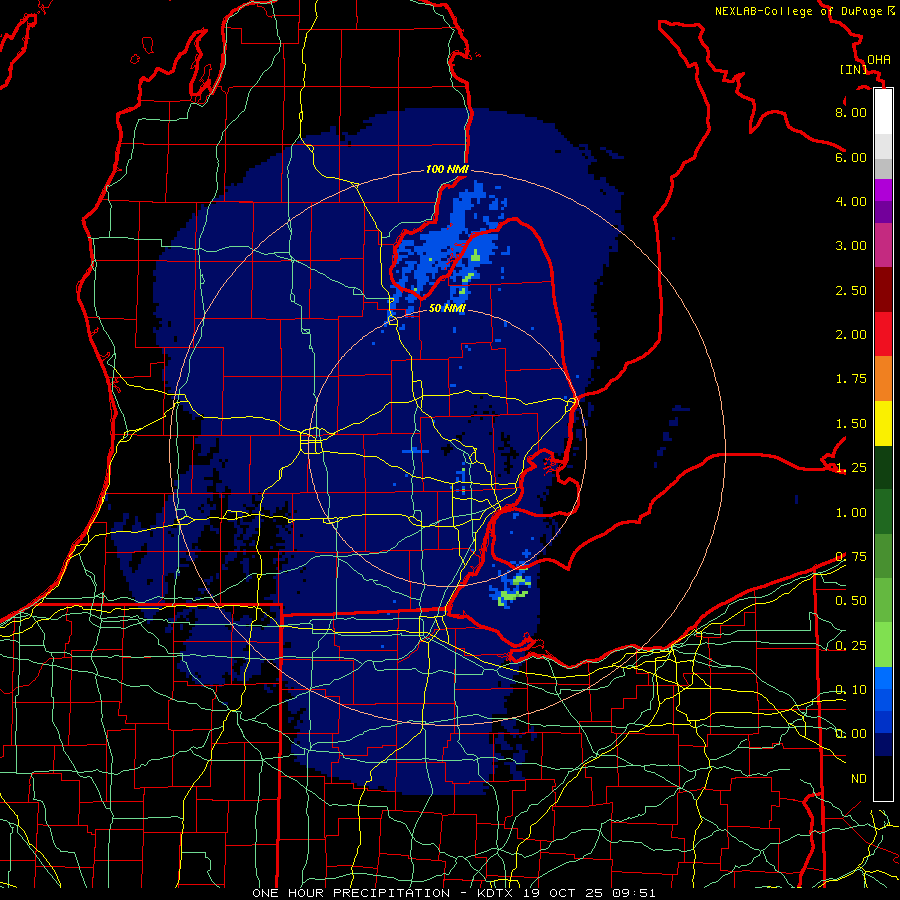
Task: Click the 50 NMI range ring label
Action: pos(447,308)
